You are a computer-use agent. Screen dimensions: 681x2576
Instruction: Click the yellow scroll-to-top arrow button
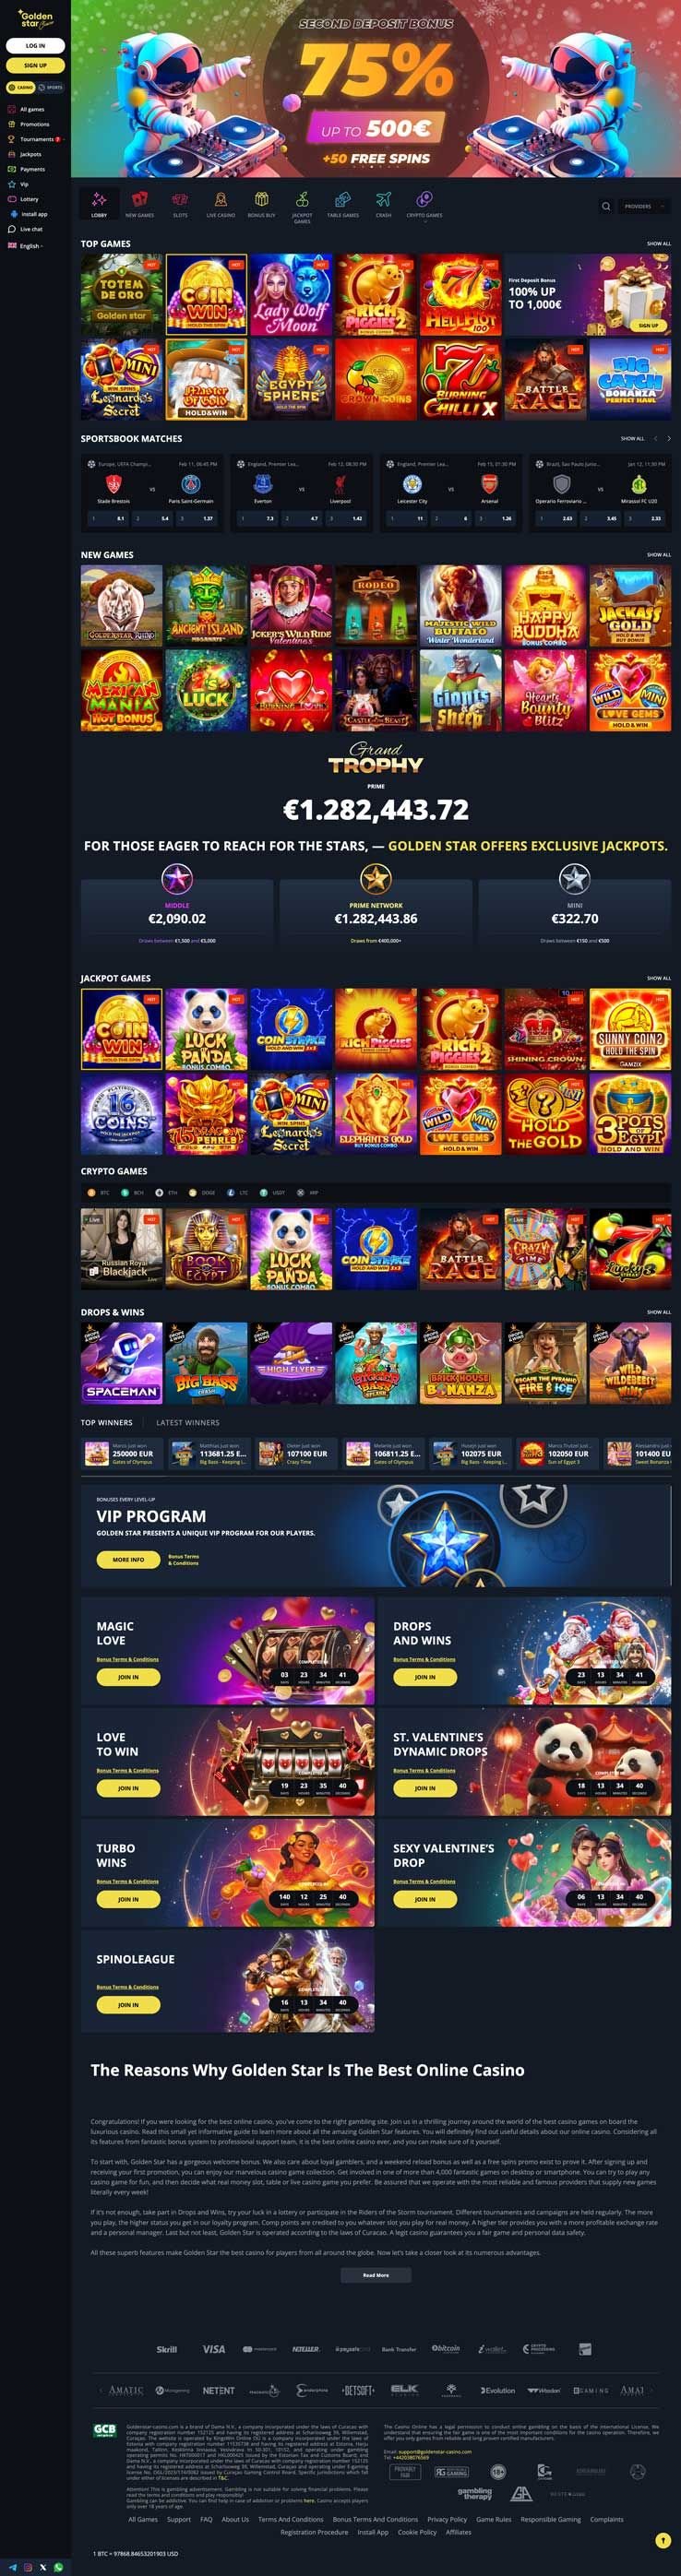(x=662, y=2540)
